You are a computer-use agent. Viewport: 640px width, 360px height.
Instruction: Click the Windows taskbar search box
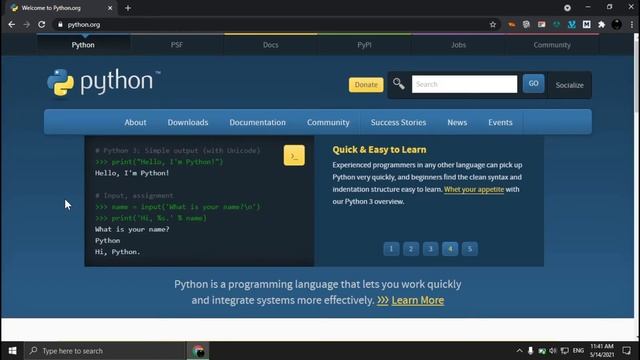104,351
